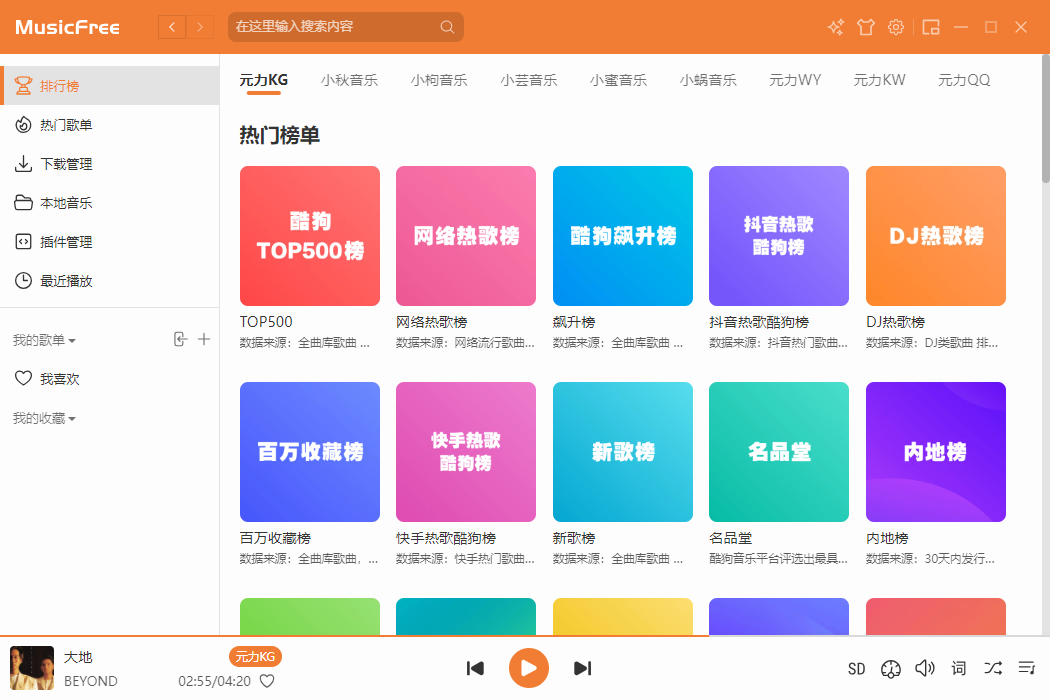Open the skin/theme t-shirt icon
Screen dimensions: 1050x700
(865, 27)
